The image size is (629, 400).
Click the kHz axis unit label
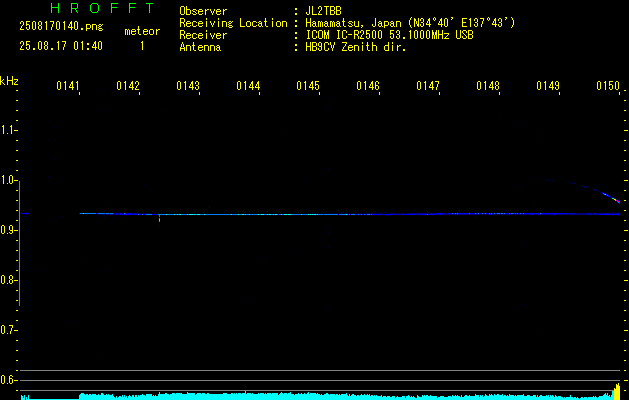pos(9,81)
